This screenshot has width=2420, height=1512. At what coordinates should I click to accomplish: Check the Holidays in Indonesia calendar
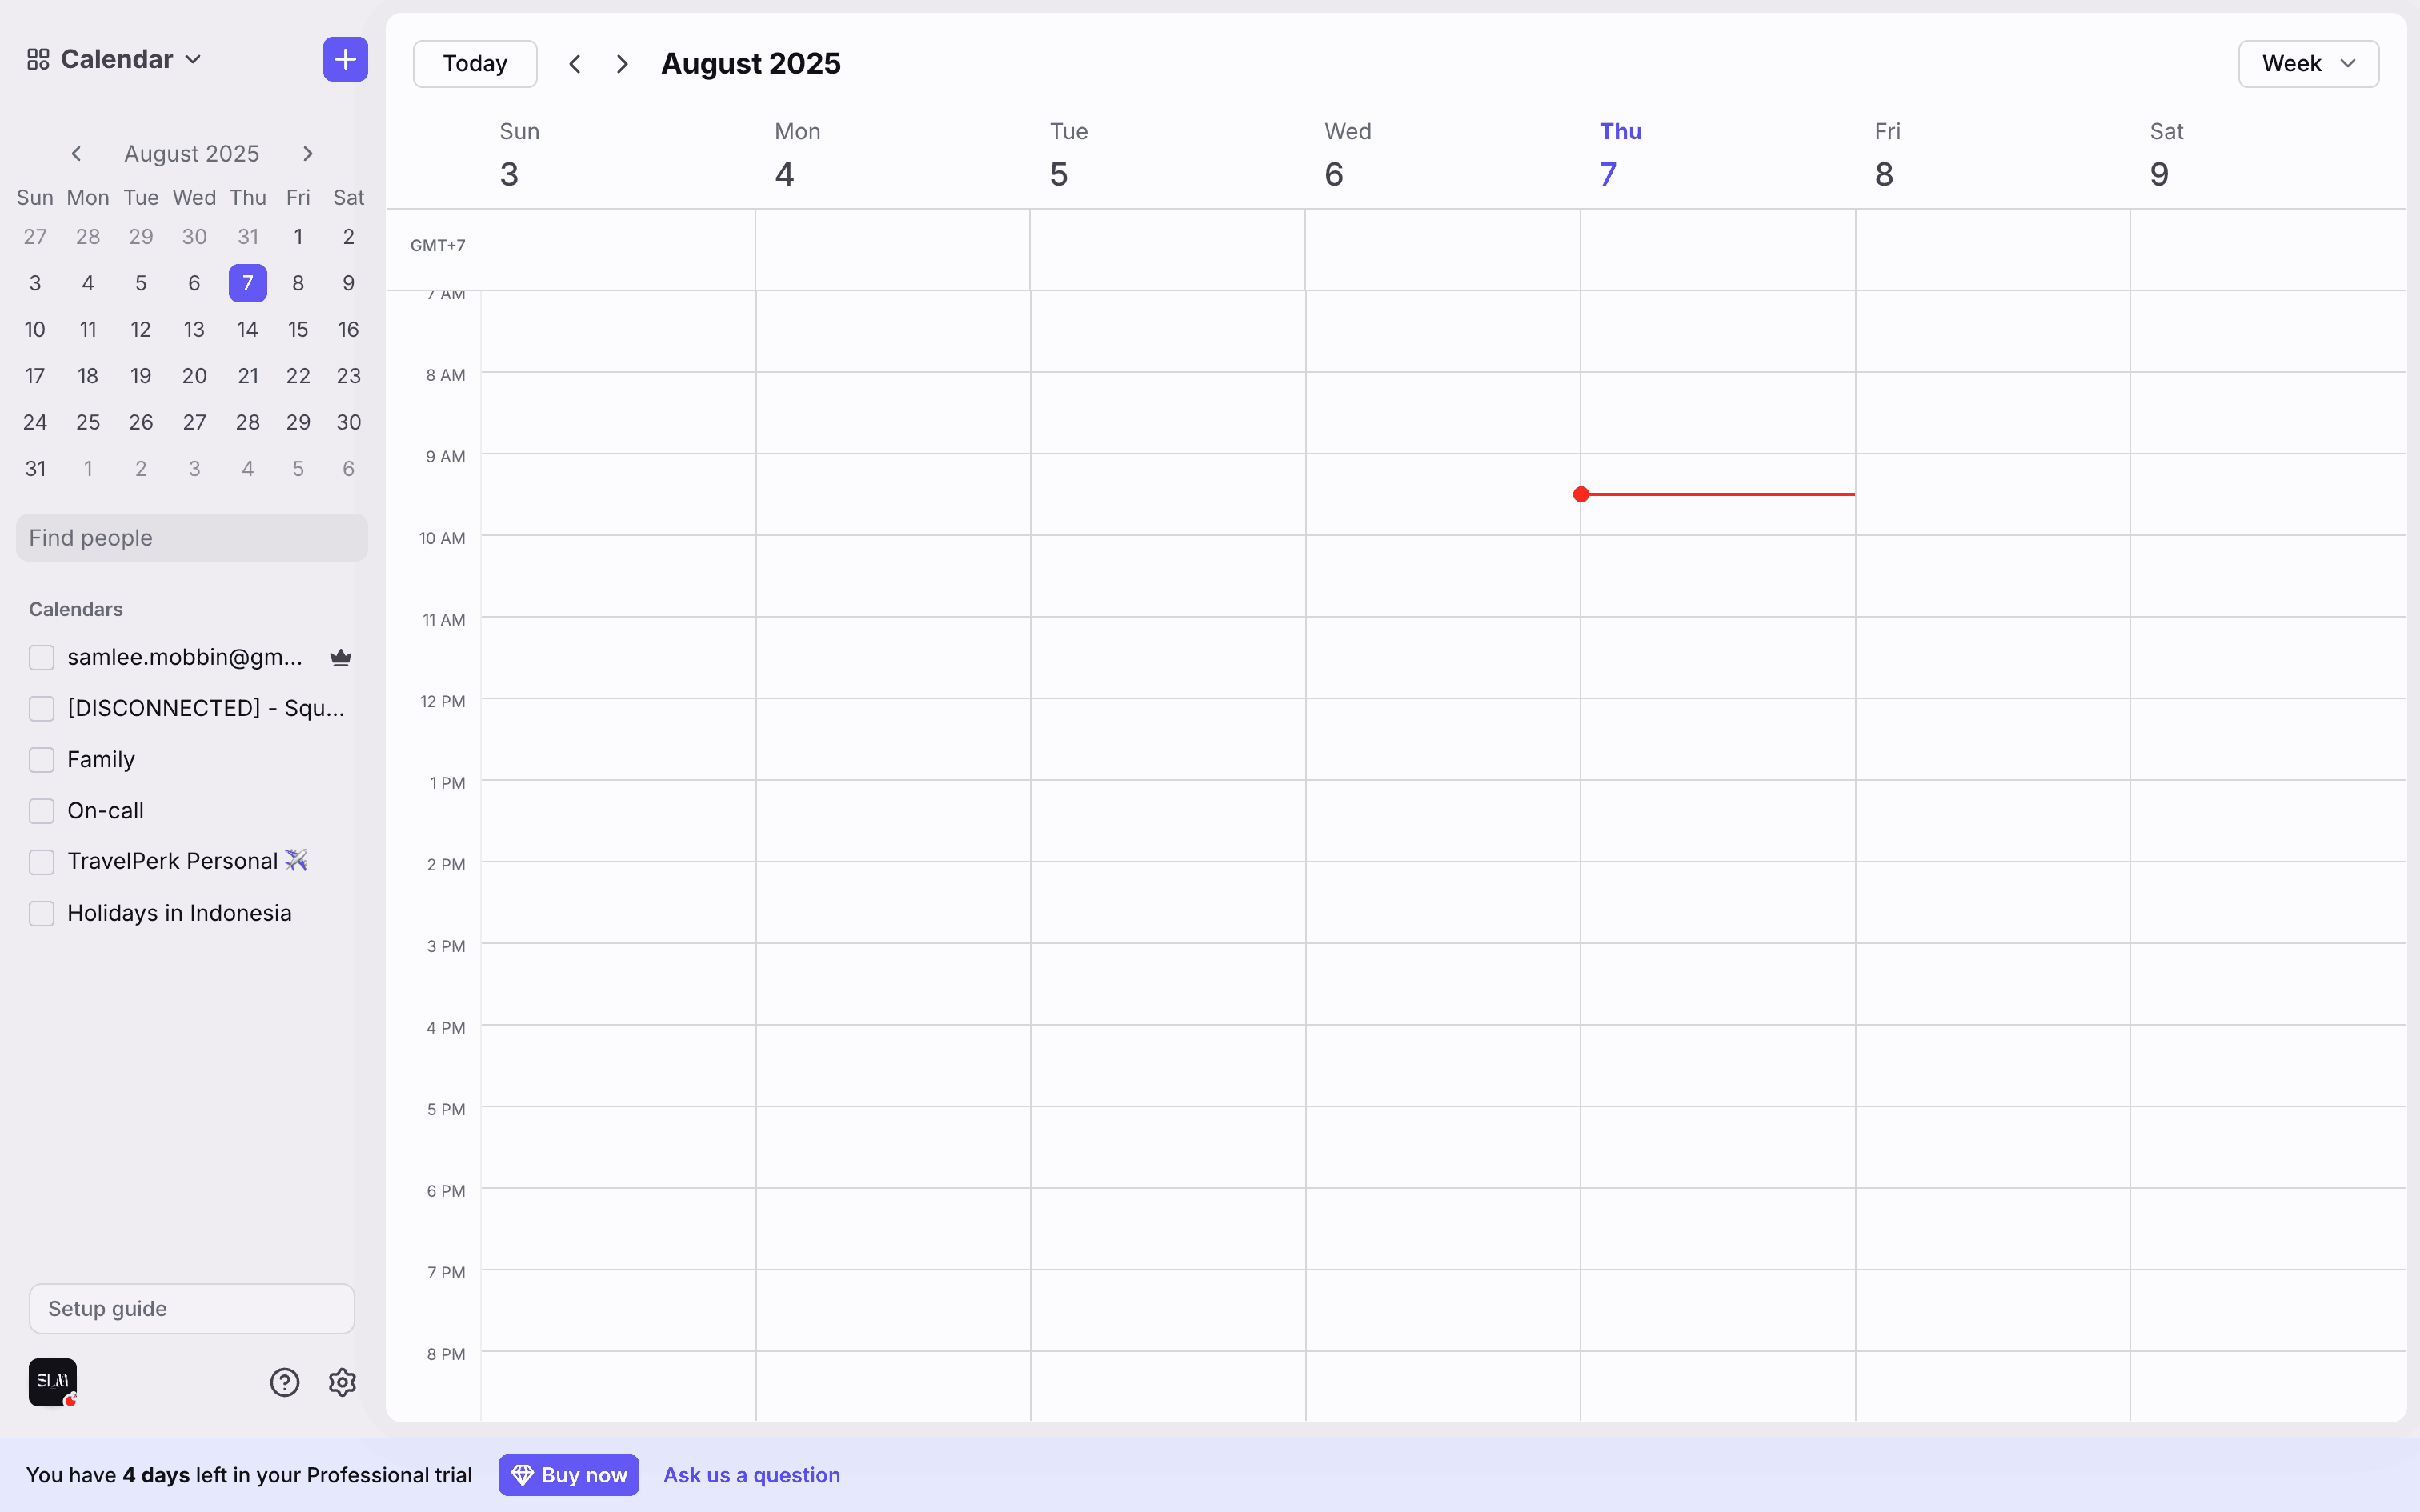(x=41, y=913)
